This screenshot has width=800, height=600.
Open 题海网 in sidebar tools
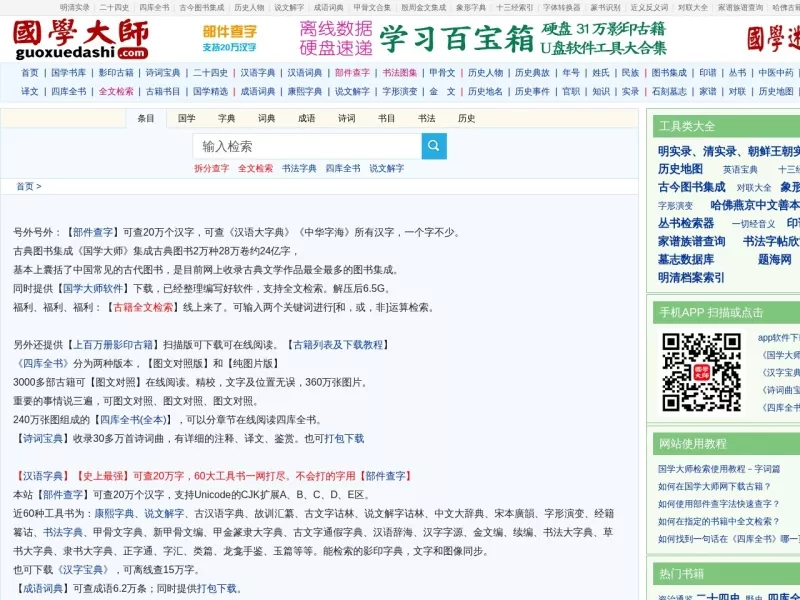tap(774, 260)
